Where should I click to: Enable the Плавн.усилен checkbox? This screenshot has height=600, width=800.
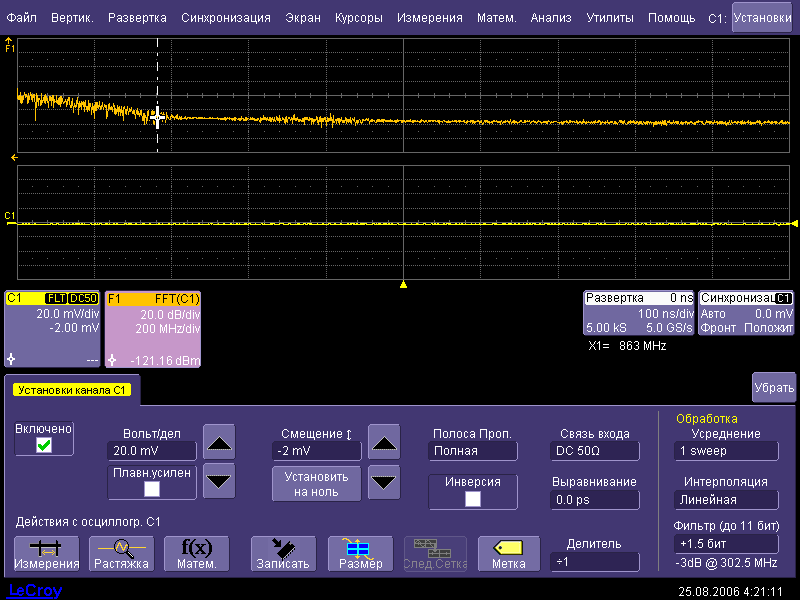[x=152, y=489]
